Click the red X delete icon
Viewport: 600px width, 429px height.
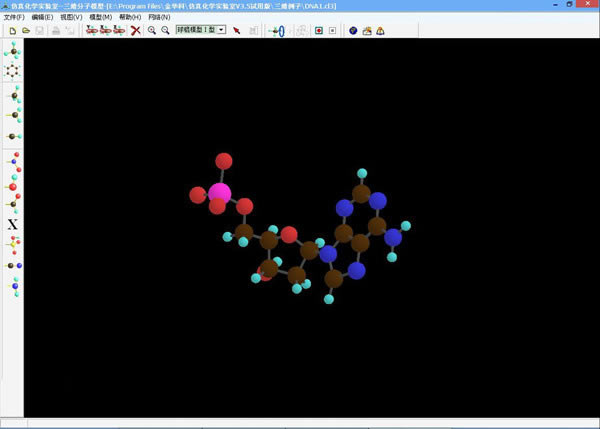click(135, 31)
